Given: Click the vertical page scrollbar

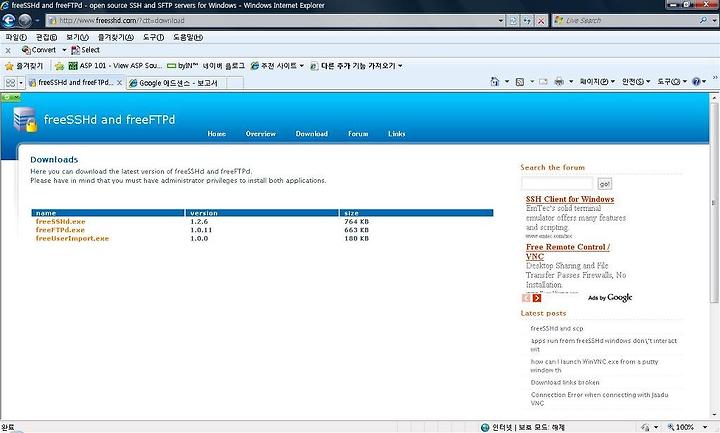Looking at the screenshot, I should tap(714, 202).
